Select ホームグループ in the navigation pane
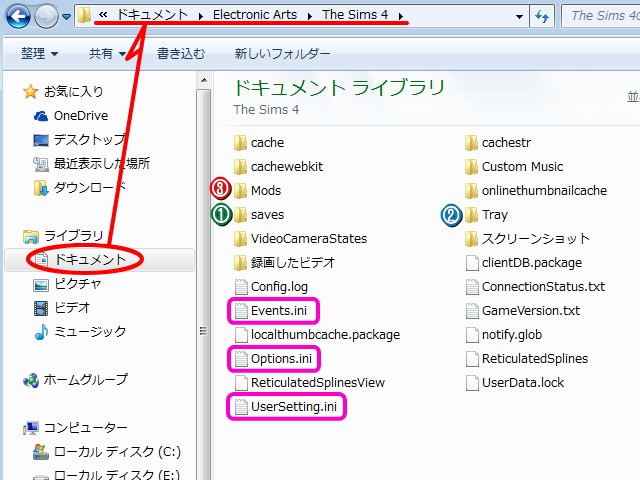 (75, 380)
